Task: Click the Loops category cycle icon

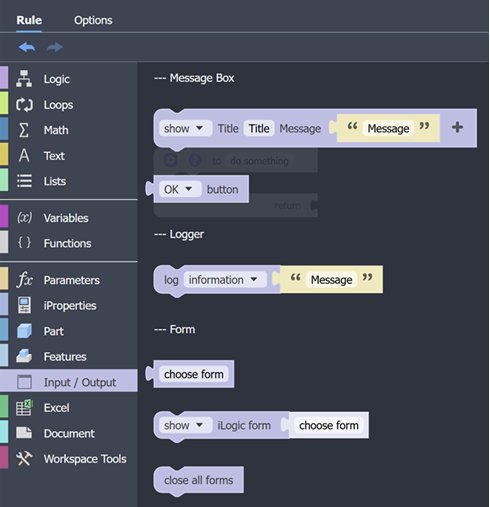Action: coord(24,104)
